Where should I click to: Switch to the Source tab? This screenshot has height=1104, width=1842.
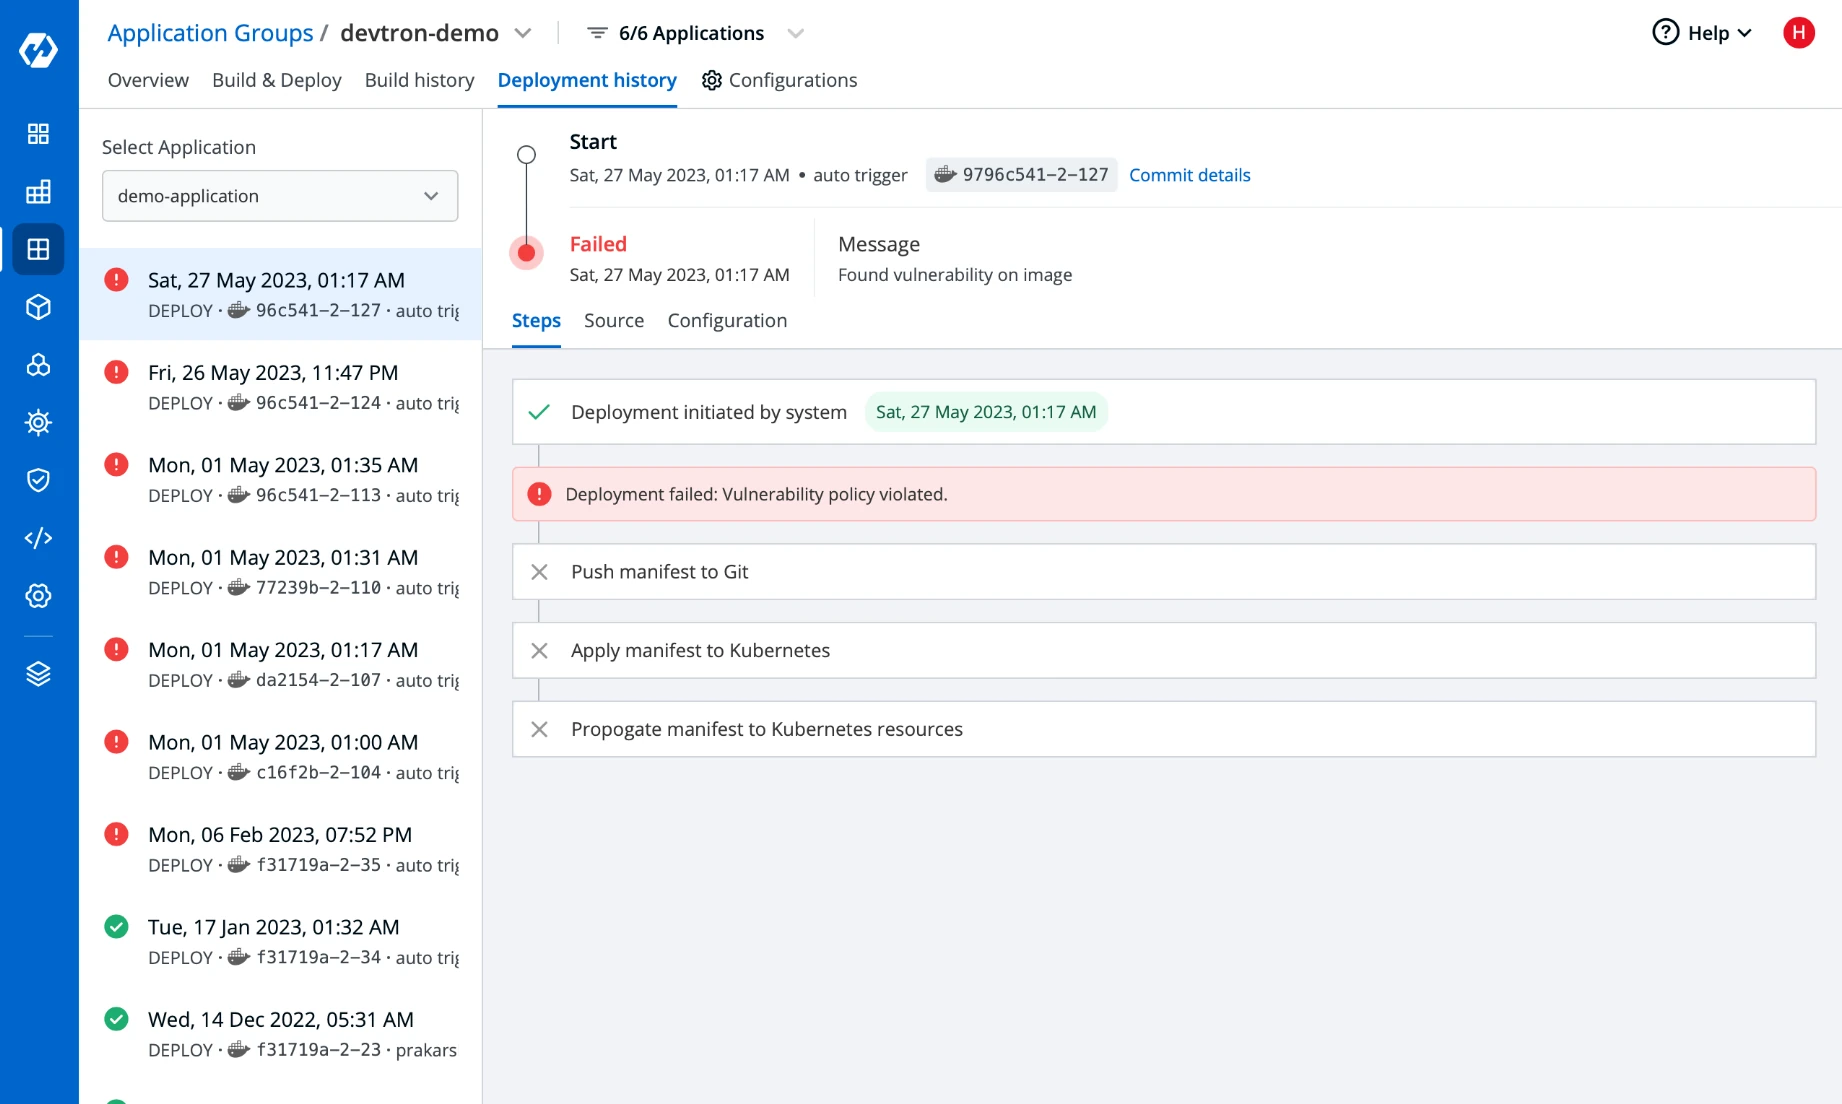613,321
